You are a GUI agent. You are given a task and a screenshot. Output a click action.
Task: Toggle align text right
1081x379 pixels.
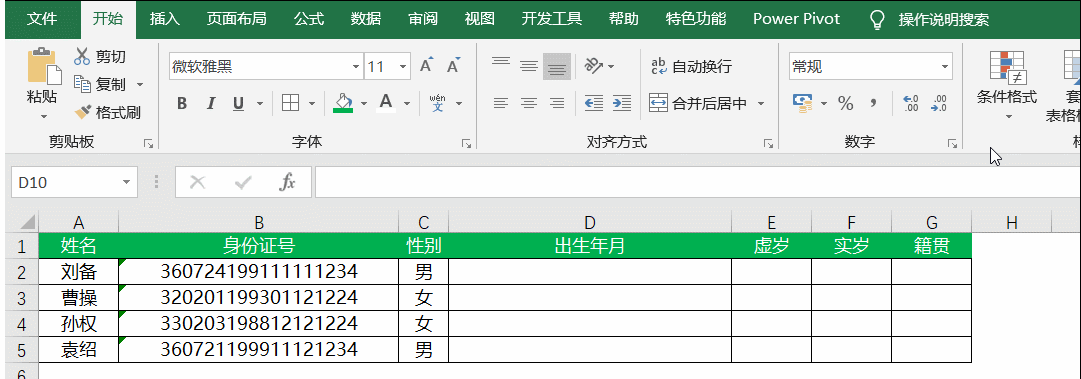coord(556,103)
